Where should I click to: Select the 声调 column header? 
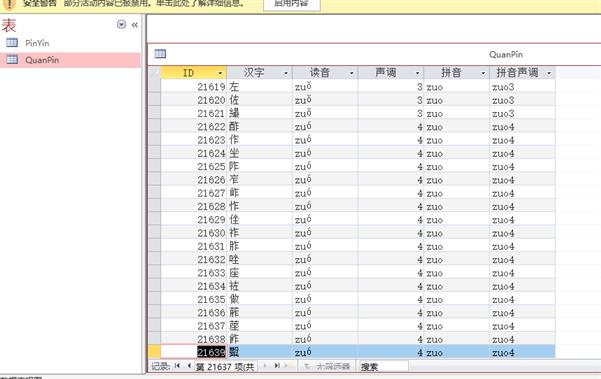point(391,73)
